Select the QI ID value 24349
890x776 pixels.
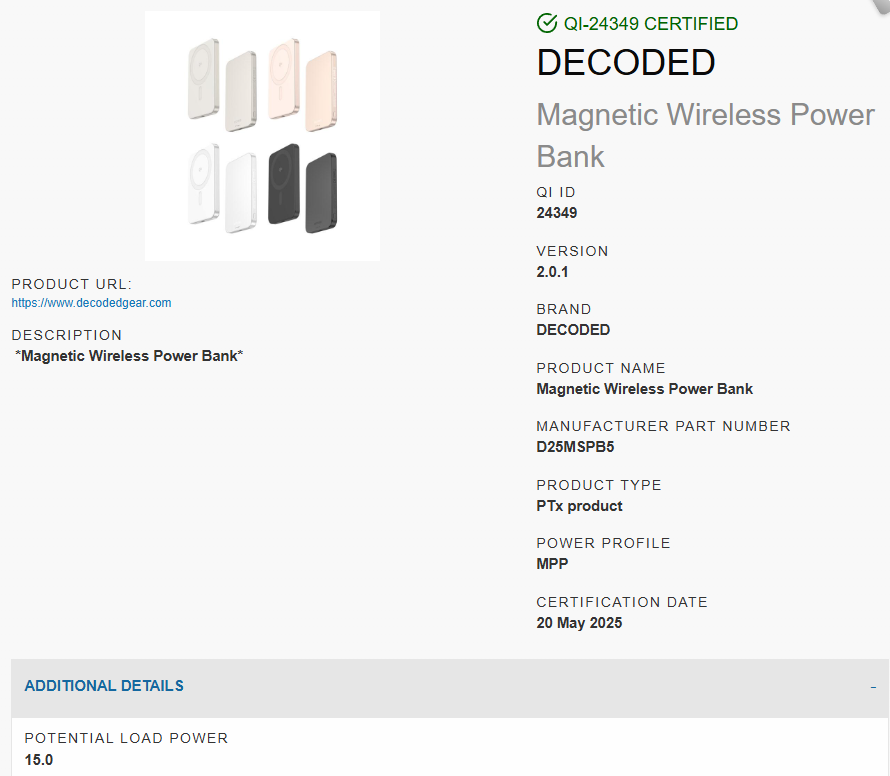pyautogui.click(x=556, y=213)
